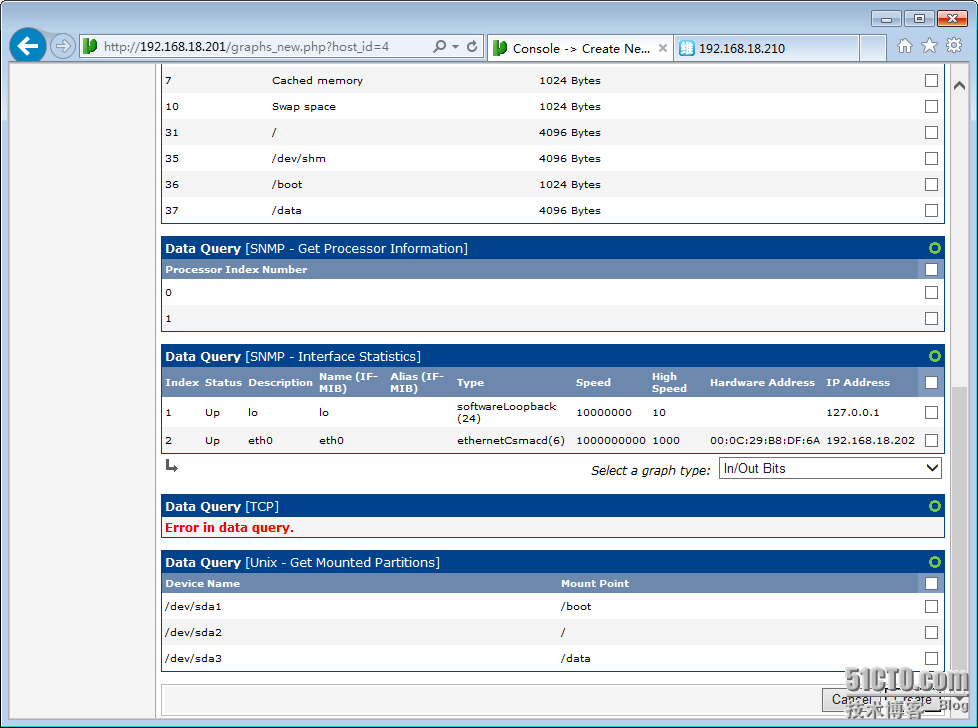Check the eth0 interface row checkbox

pos(931,440)
